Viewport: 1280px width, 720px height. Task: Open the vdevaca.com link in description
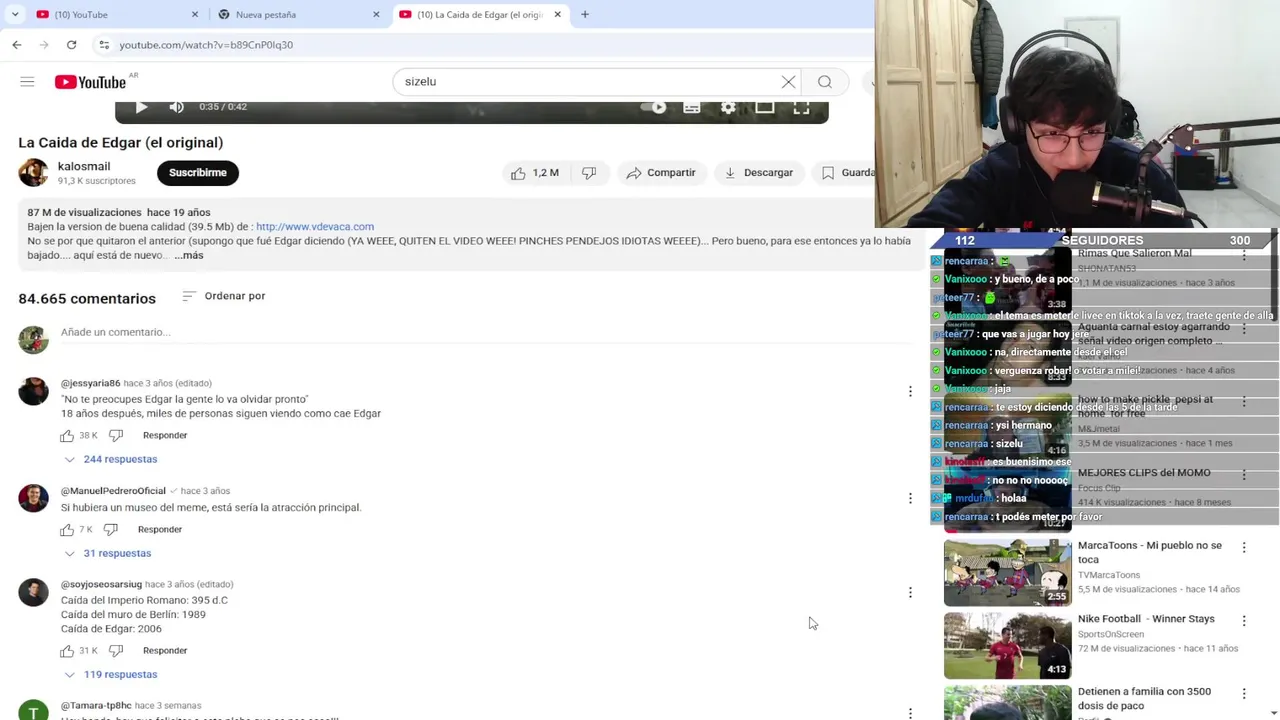click(315, 227)
